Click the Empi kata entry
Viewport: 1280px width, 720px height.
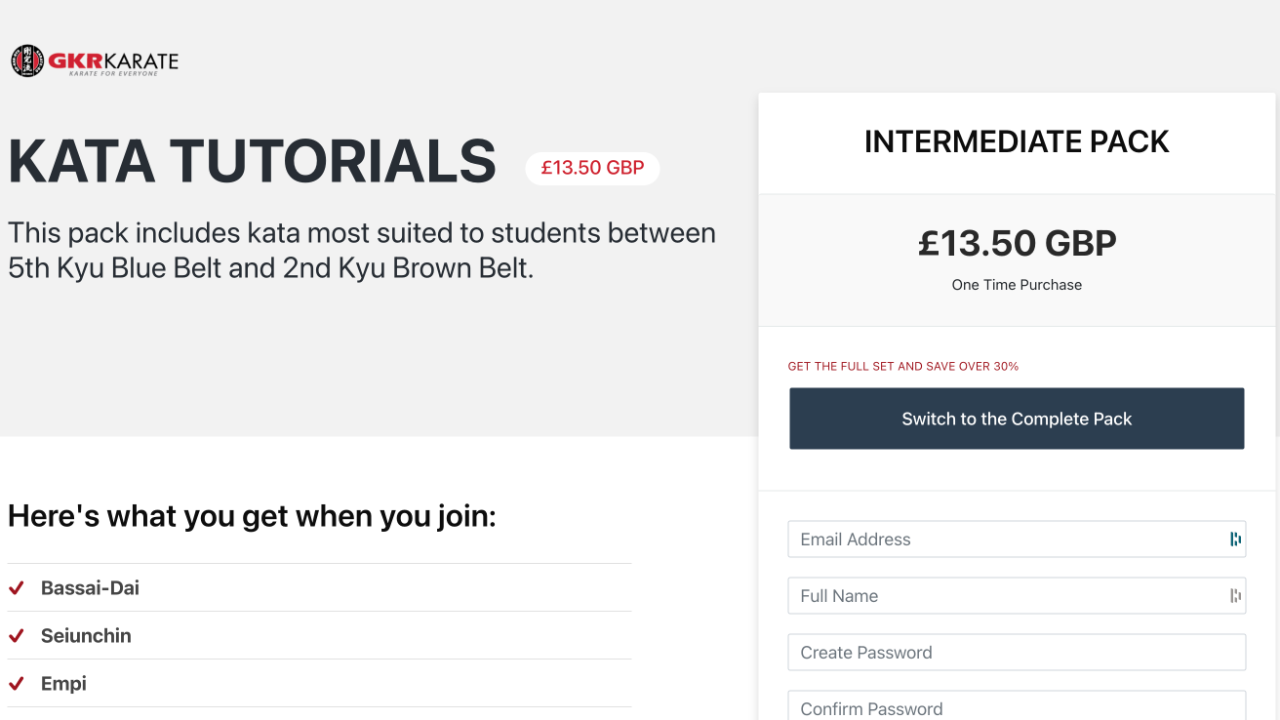point(64,684)
